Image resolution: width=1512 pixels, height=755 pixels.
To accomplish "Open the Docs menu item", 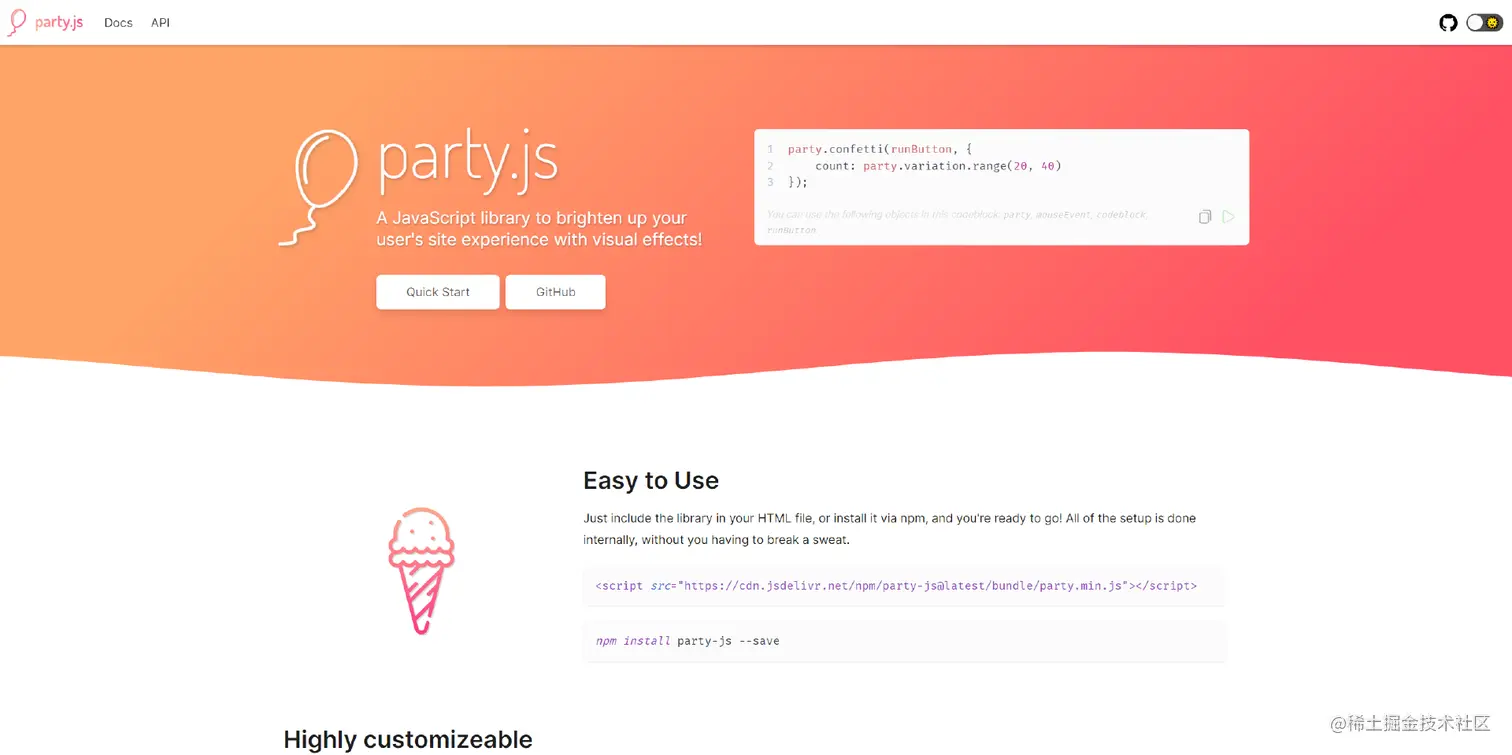I will click(x=118, y=22).
